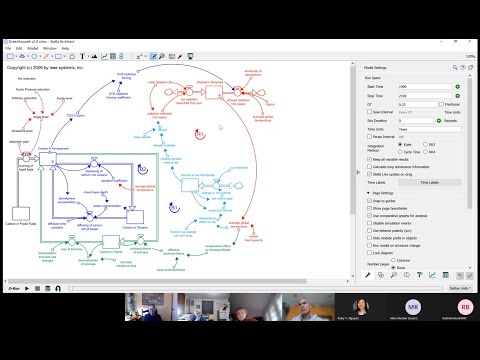The height and width of the screenshot is (360, 480).
Task: Enable Lock diagram checkbox
Action: coord(369,253)
